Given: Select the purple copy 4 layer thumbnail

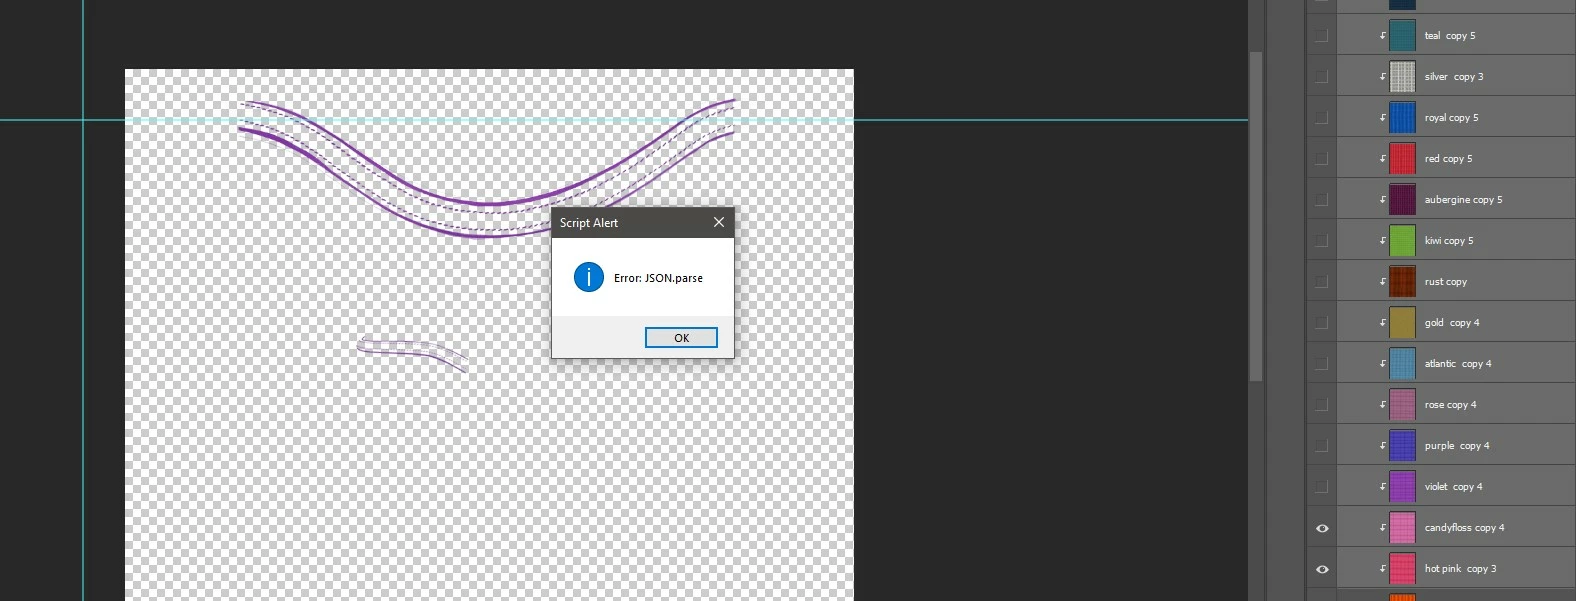Looking at the screenshot, I should coord(1402,445).
